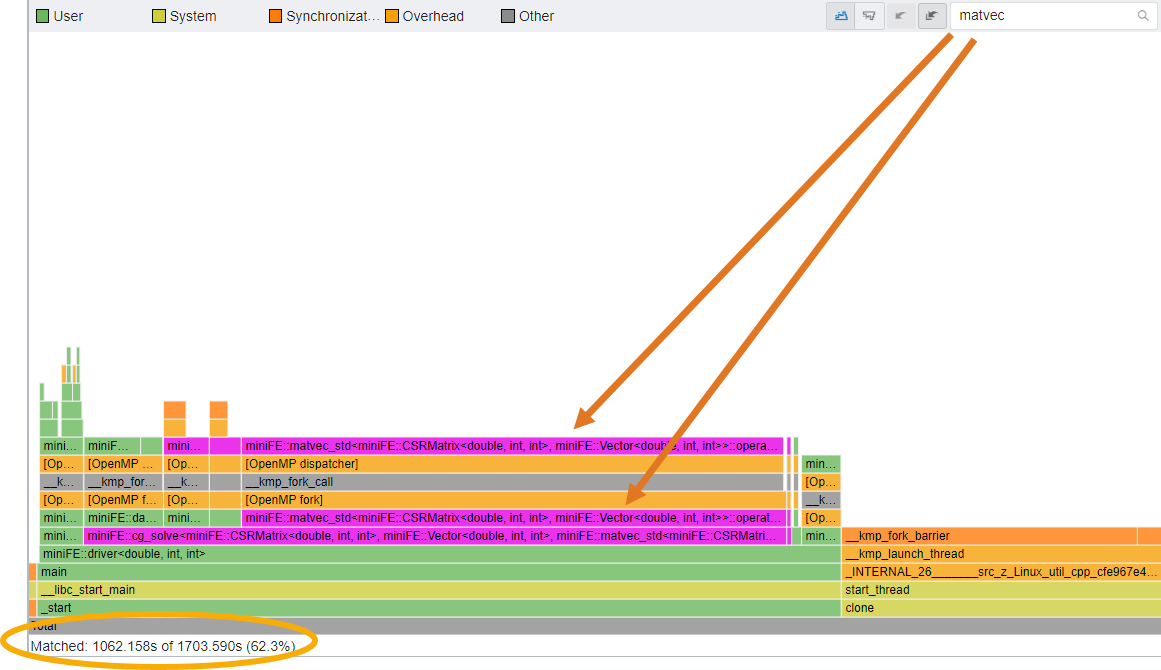This screenshot has height=670, width=1161.
Task: Switch to inverted Icicle Graph view icon
Action: coord(869,16)
